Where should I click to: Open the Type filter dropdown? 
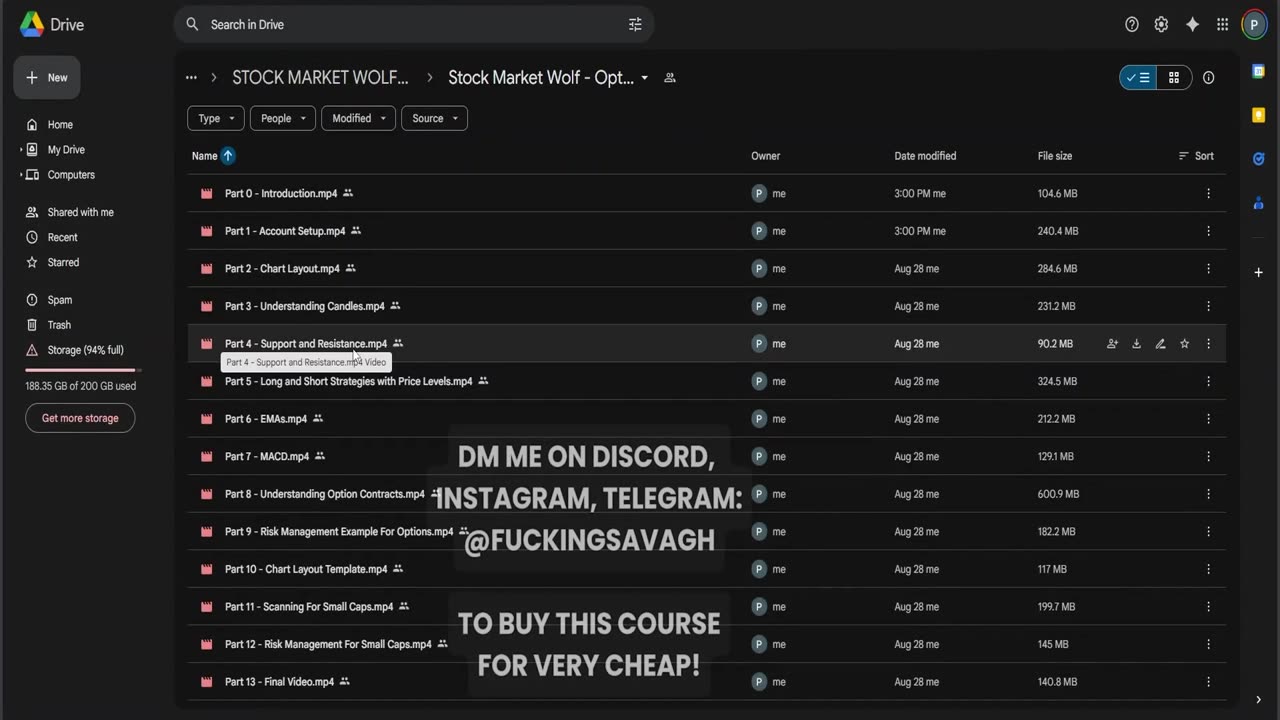pyautogui.click(x=216, y=118)
